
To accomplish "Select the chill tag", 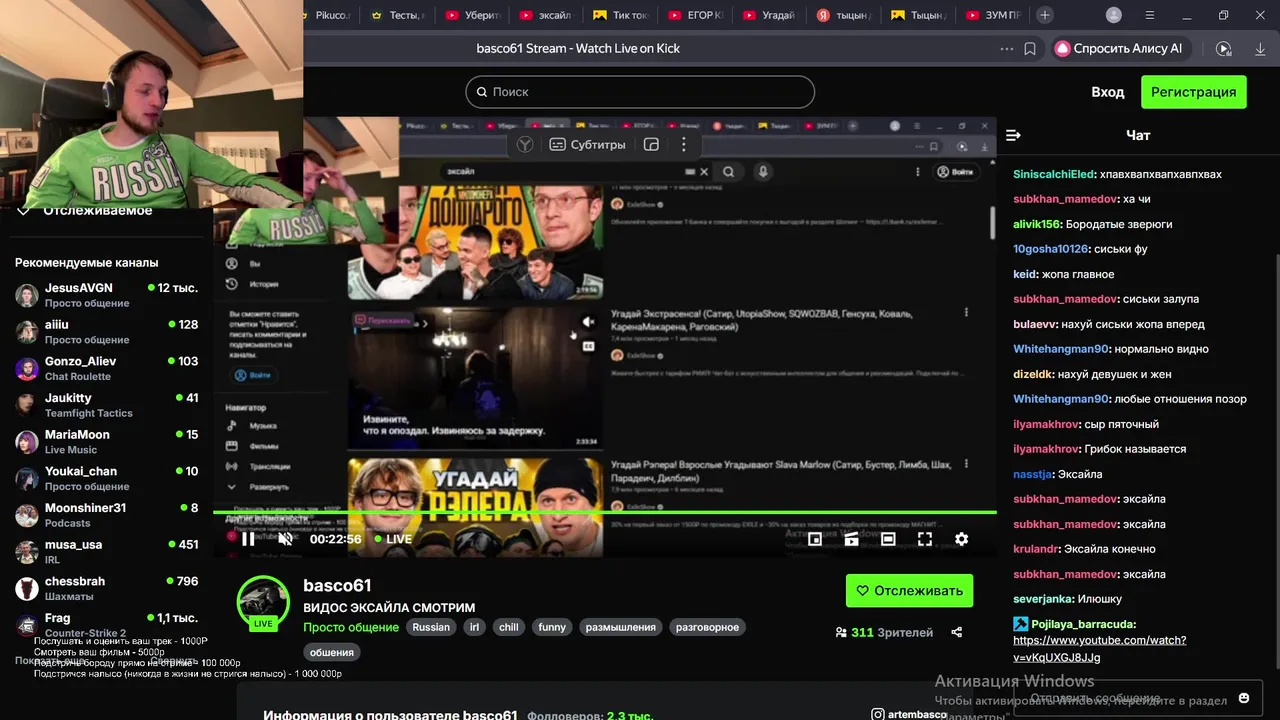I will [509, 627].
